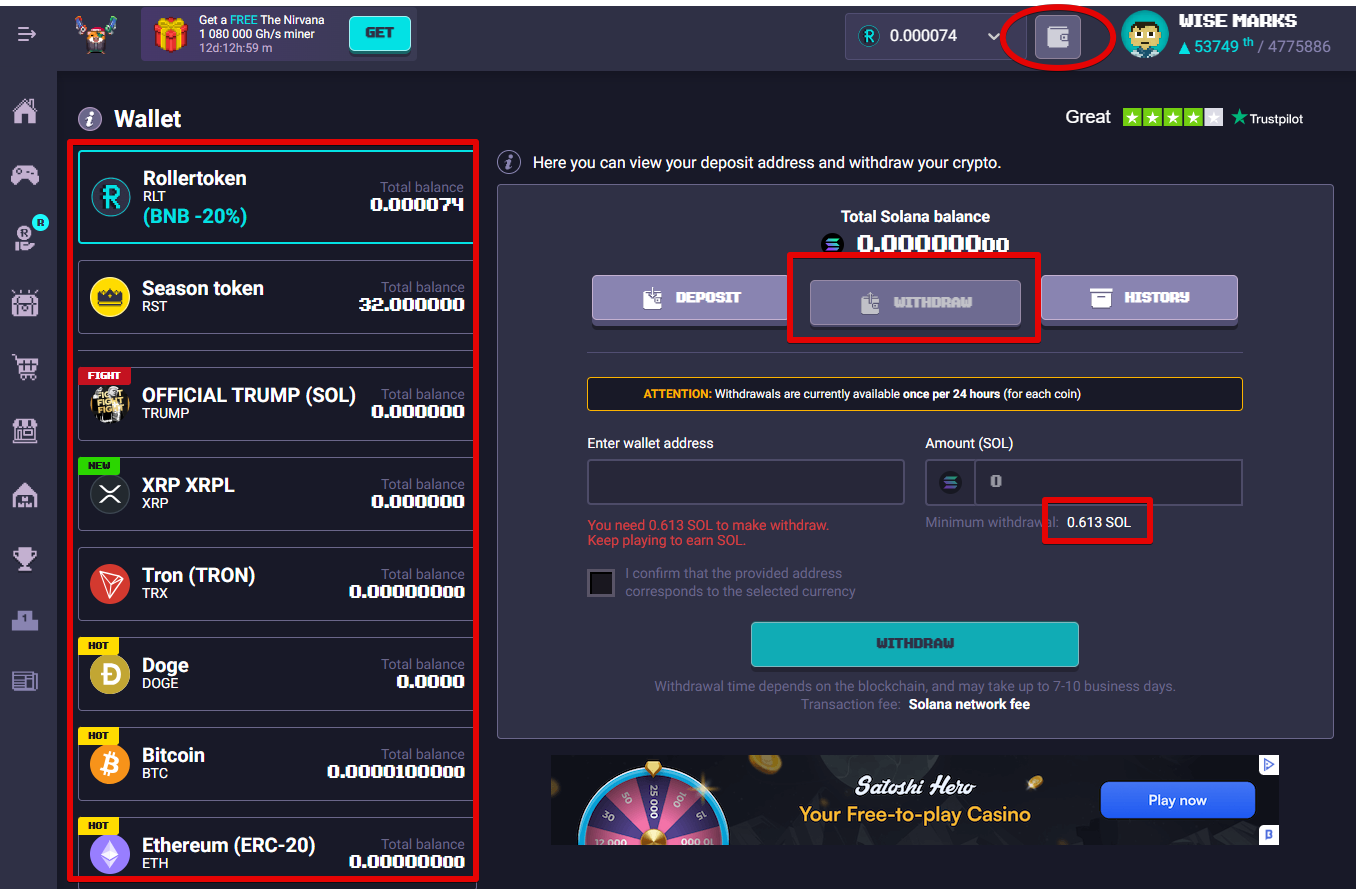Click info icon beside deposit address description
The width and height of the screenshot is (1356, 889).
click(509, 162)
